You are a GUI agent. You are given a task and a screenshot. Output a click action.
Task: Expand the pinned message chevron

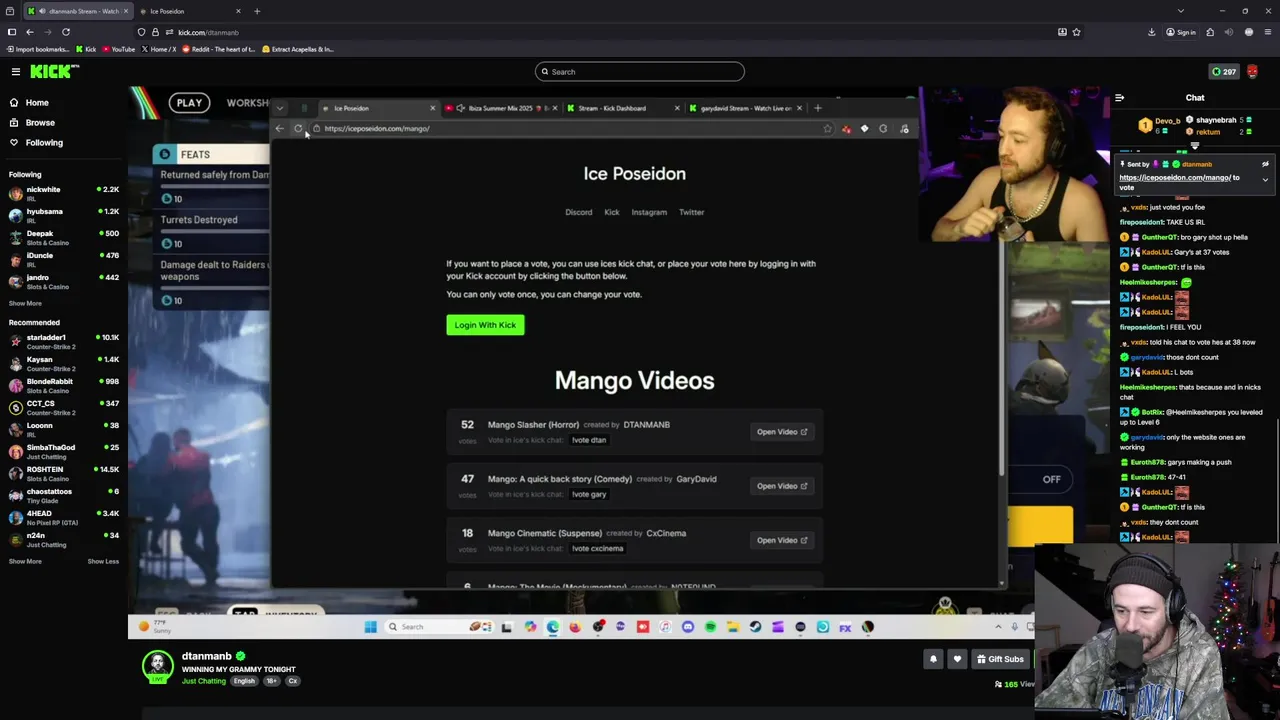(1265, 180)
